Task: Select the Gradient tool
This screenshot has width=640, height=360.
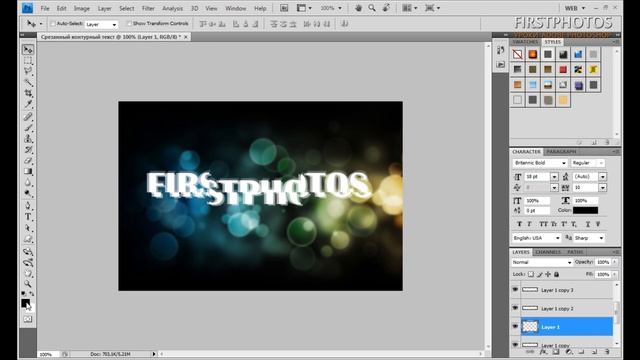Action: 28,172
